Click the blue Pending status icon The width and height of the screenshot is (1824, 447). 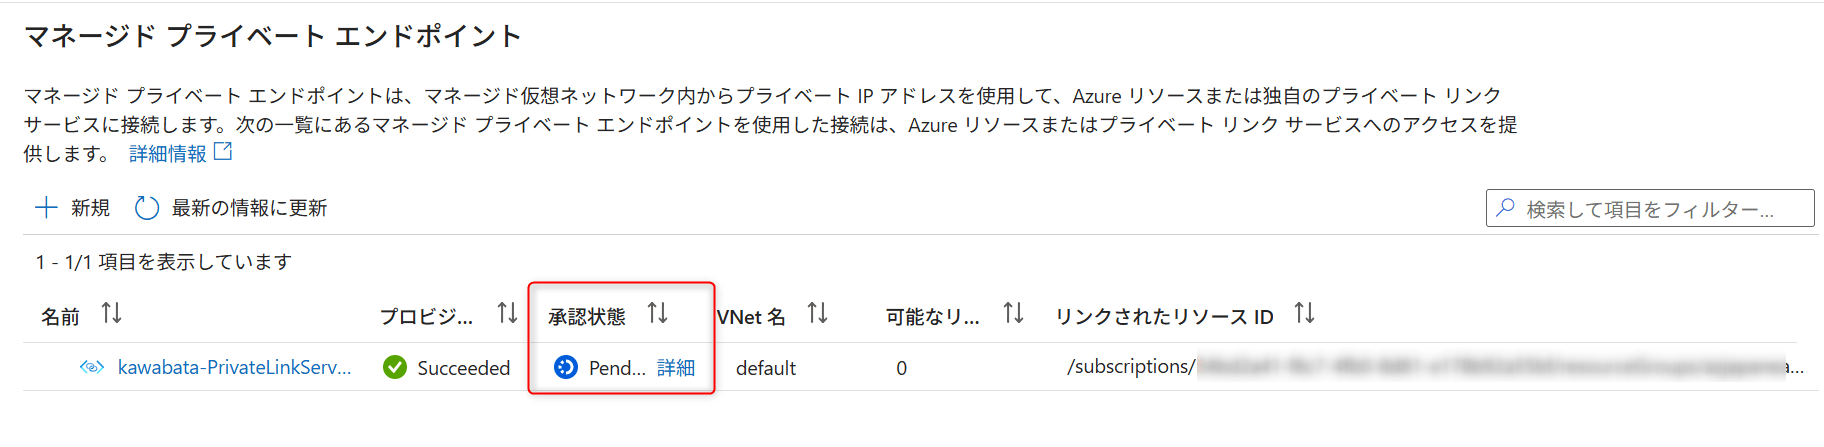pos(566,367)
